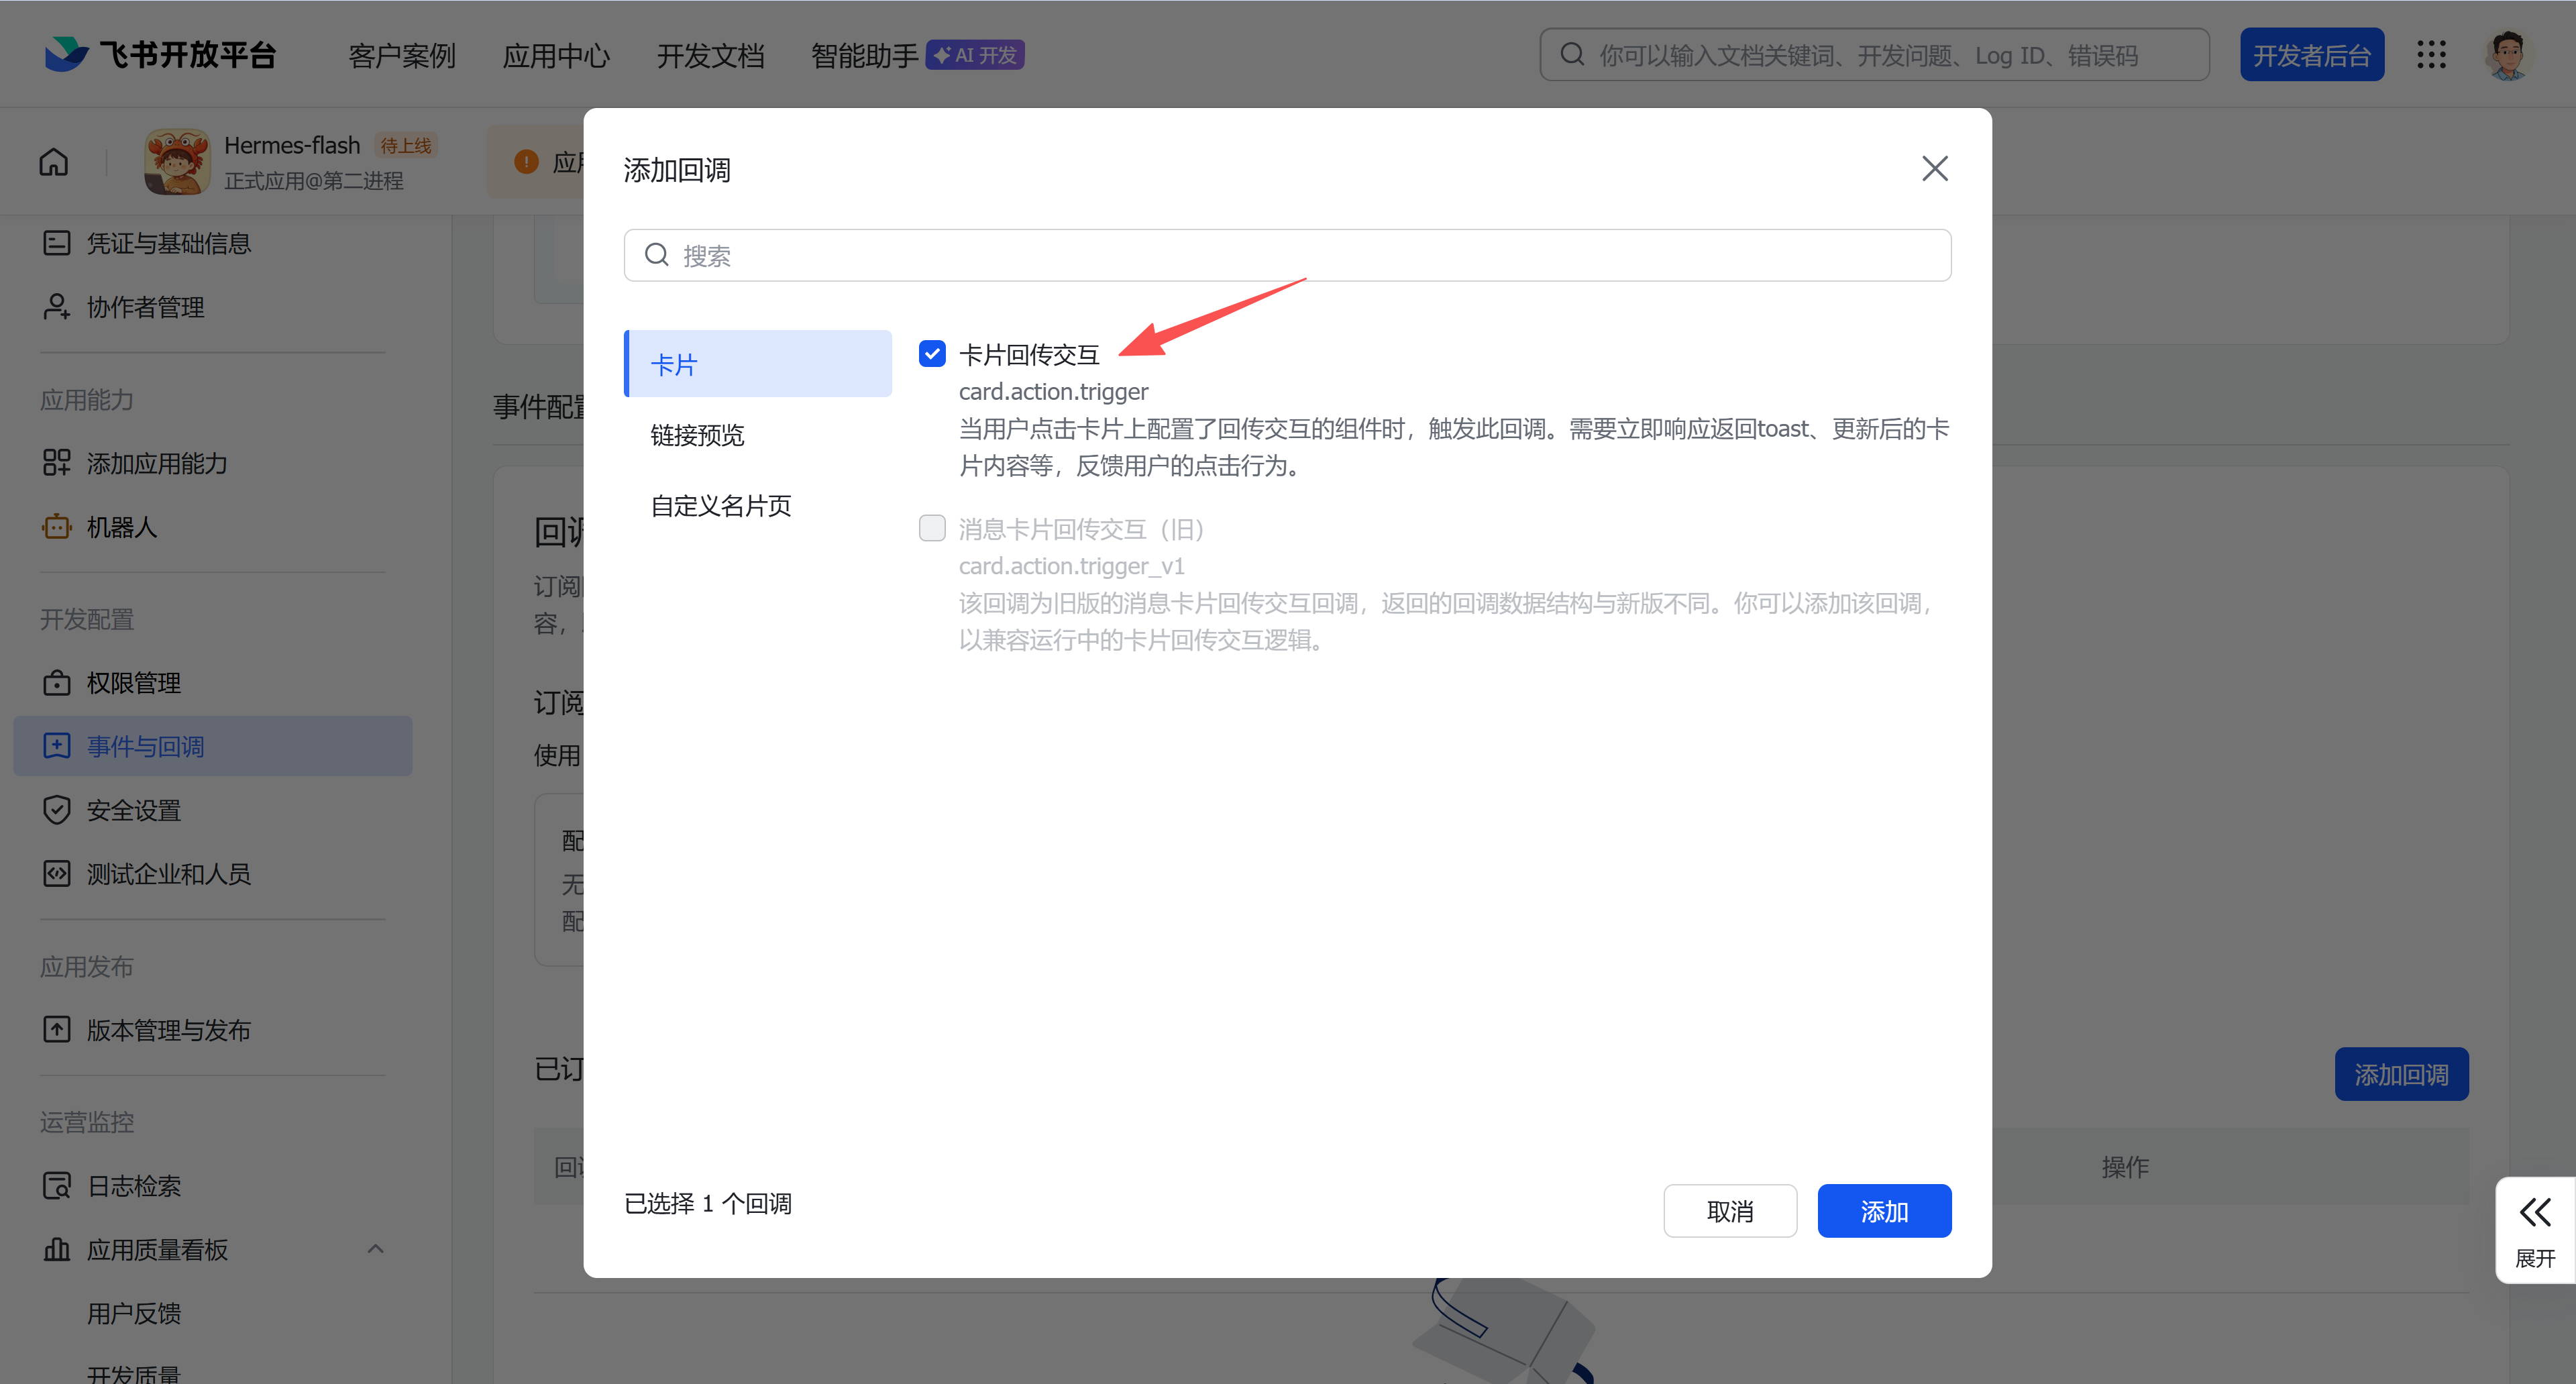Viewport: 2576px width, 1384px height.
Task: Open the apps grid icon in the header
Action: [2431, 54]
